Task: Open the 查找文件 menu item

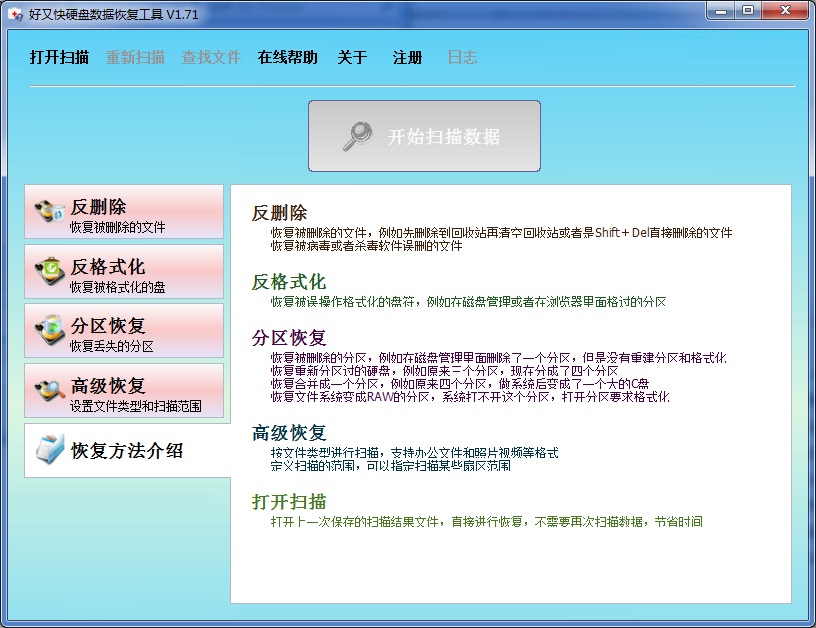Action: coord(210,58)
